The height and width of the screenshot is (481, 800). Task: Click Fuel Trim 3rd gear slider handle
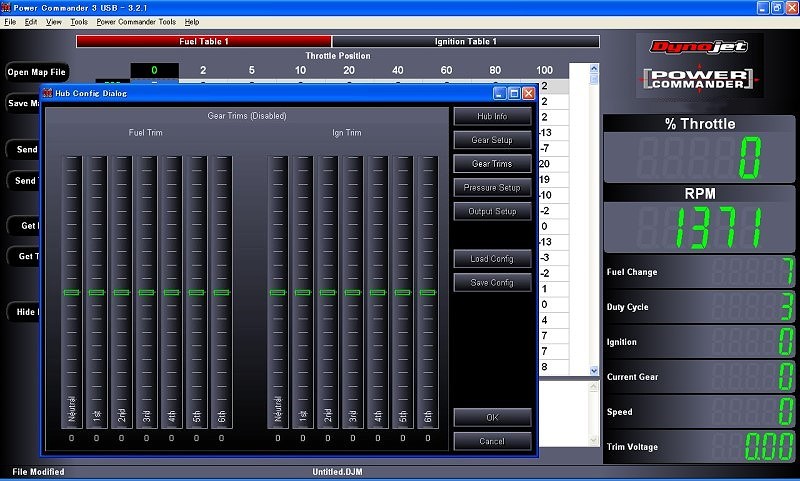[x=146, y=292]
